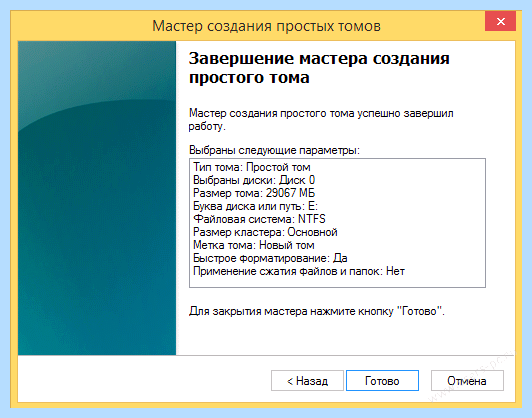Select the line 'Метка тома: Новый том'
The image size is (532, 418).
pyautogui.click(x=253, y=245)
